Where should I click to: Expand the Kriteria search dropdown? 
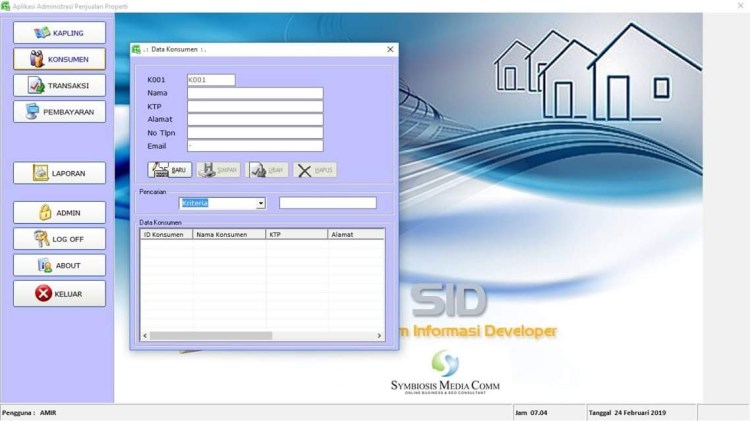pos(261,203)
